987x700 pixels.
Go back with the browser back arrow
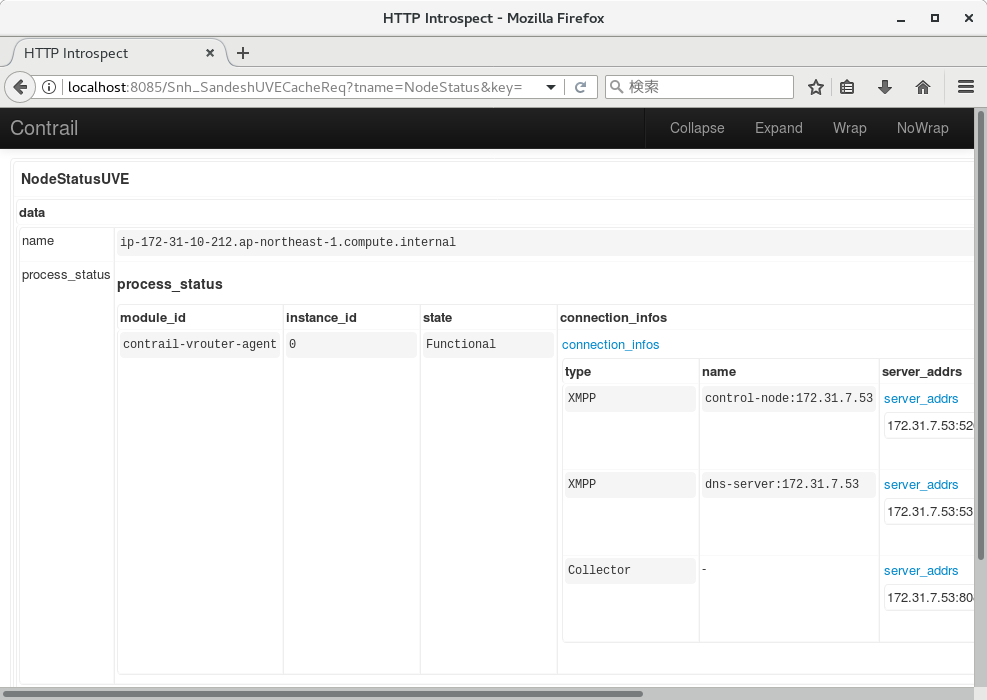tap(20, 87)
